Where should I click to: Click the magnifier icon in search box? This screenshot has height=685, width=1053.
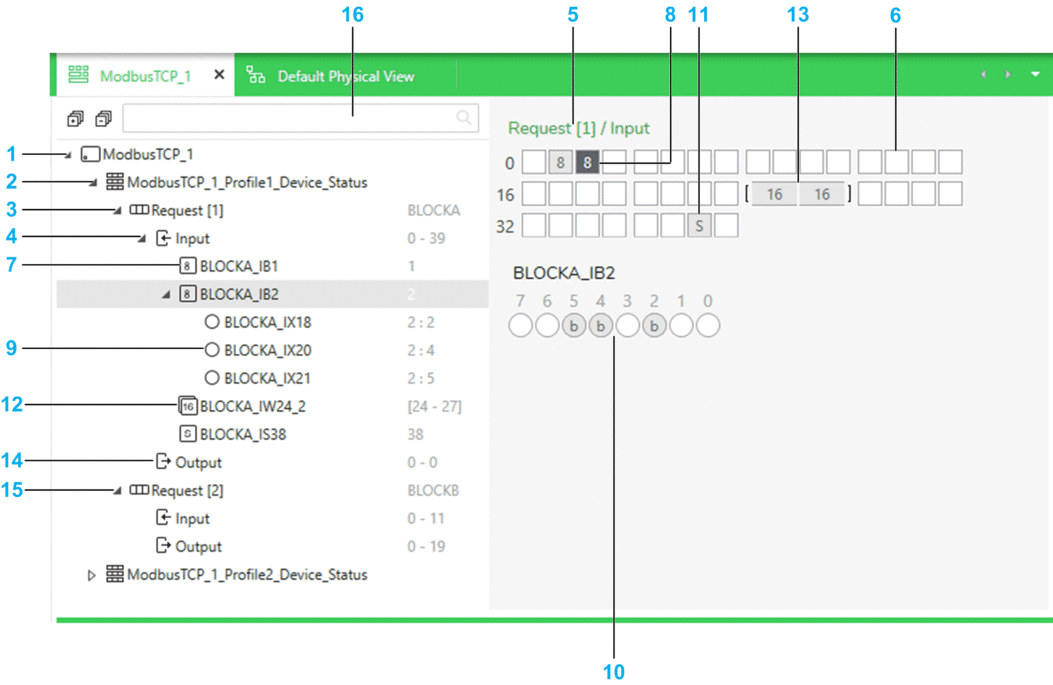tap(463, 118)
